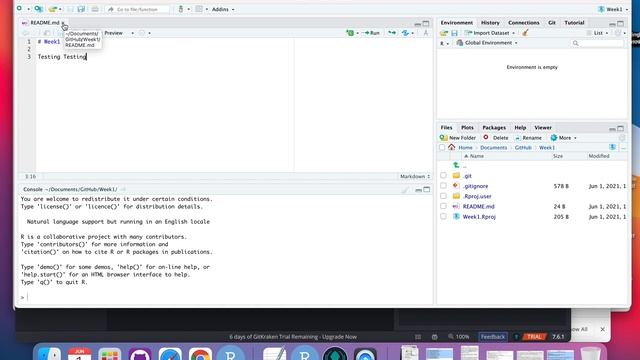Image resolution: width=640 pixels, height=360 pixels.
Task: Open Chrome from the Dock
Action: click(200, 353)
